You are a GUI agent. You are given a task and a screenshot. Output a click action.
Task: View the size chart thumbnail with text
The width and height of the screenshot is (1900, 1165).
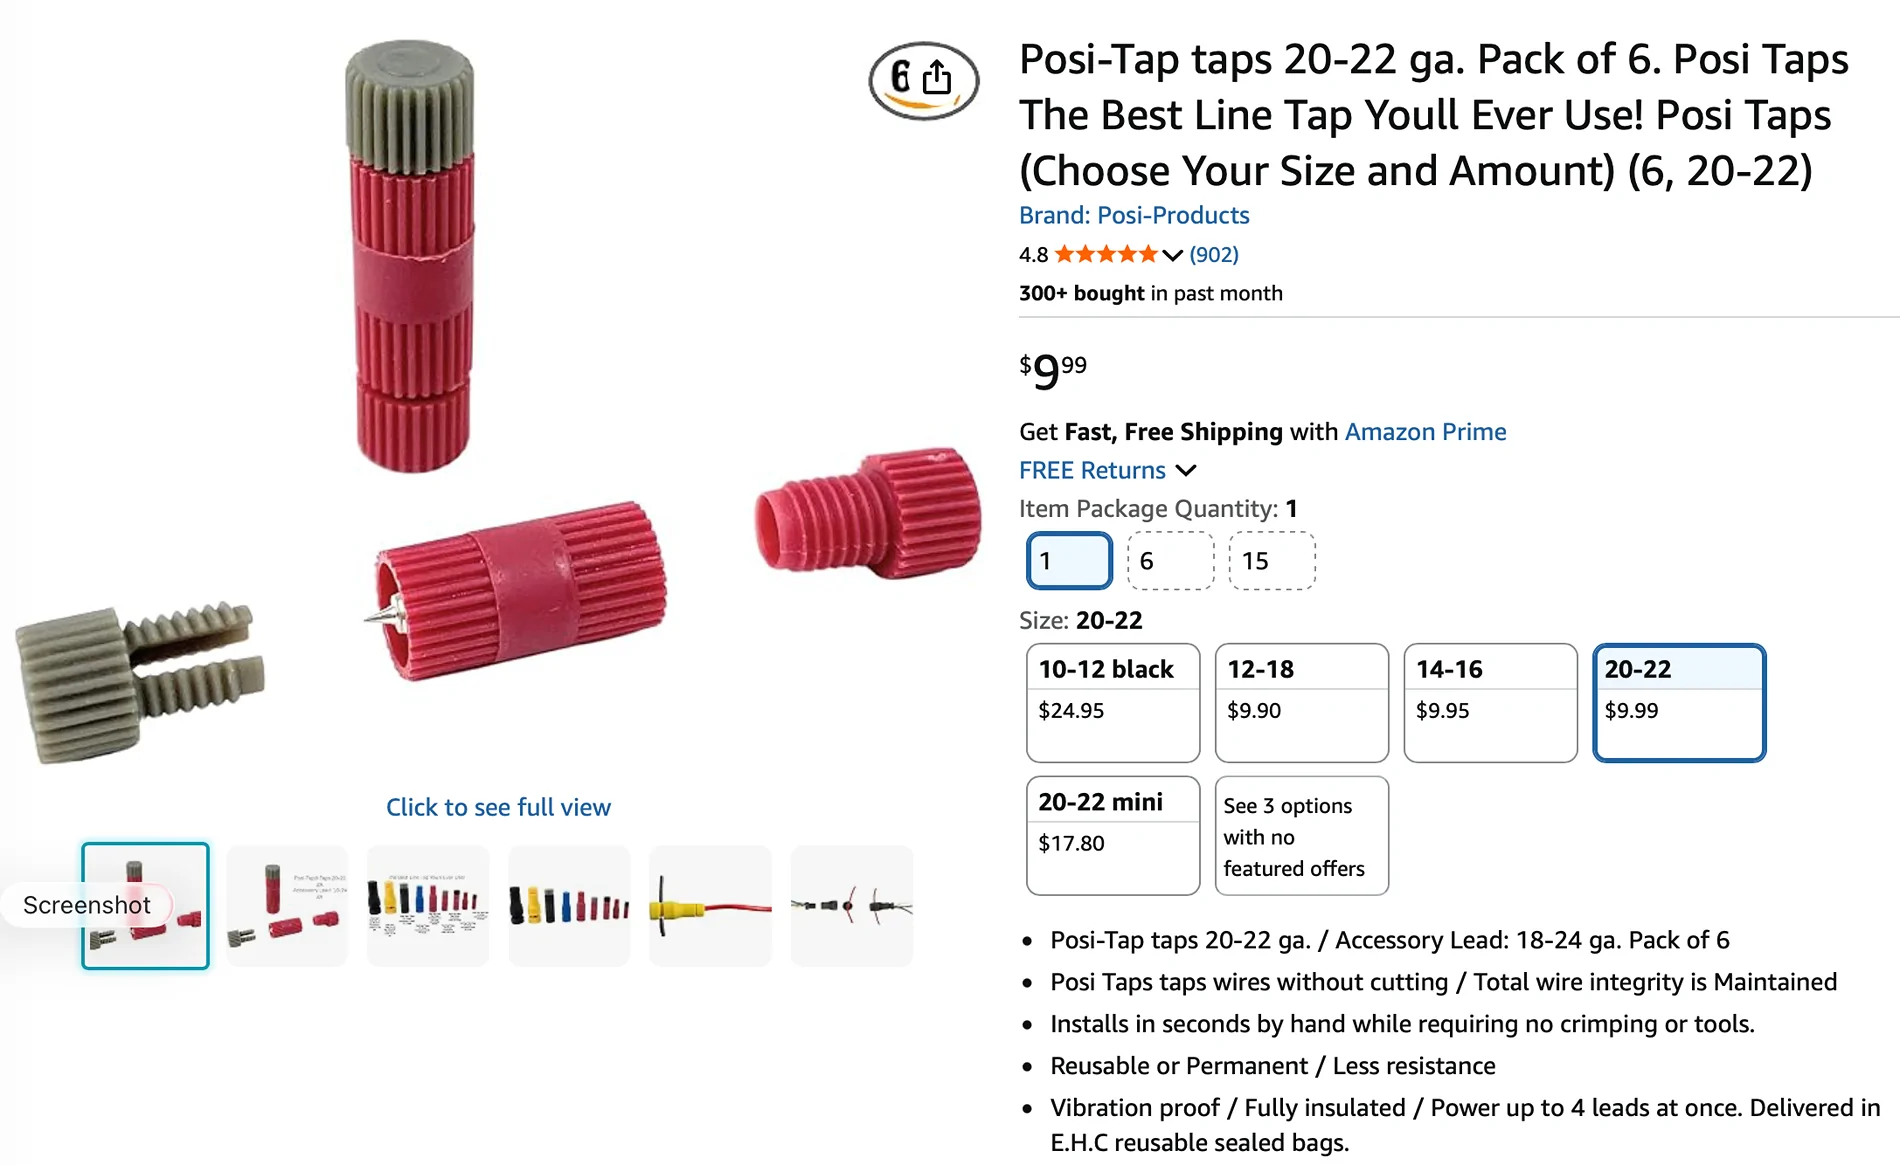click(428, 906)
